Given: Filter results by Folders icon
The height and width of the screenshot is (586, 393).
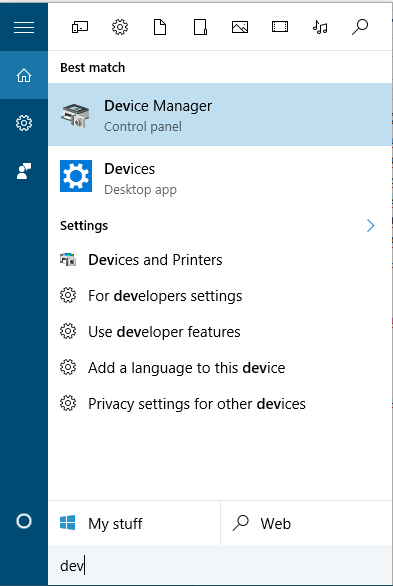Looking at the screenshot, I should [200, 27].
